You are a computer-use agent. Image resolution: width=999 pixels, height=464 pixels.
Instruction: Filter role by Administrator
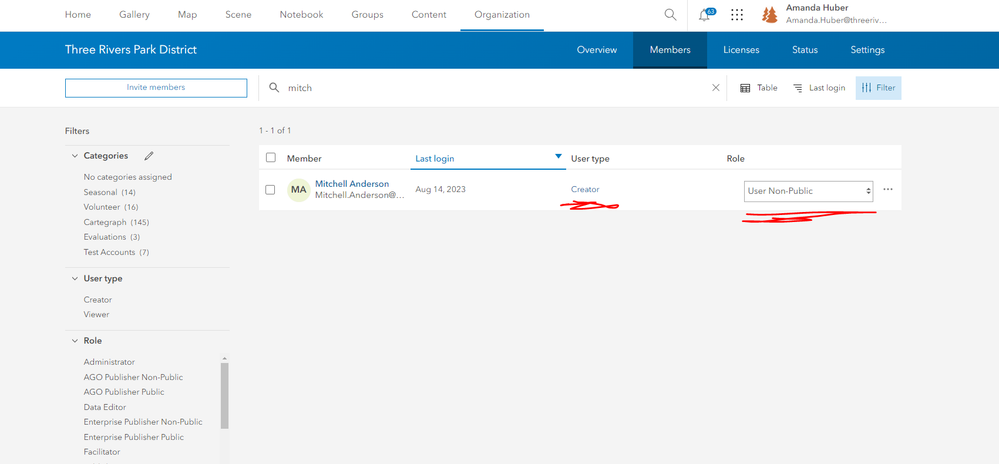(x=109, y=362)
